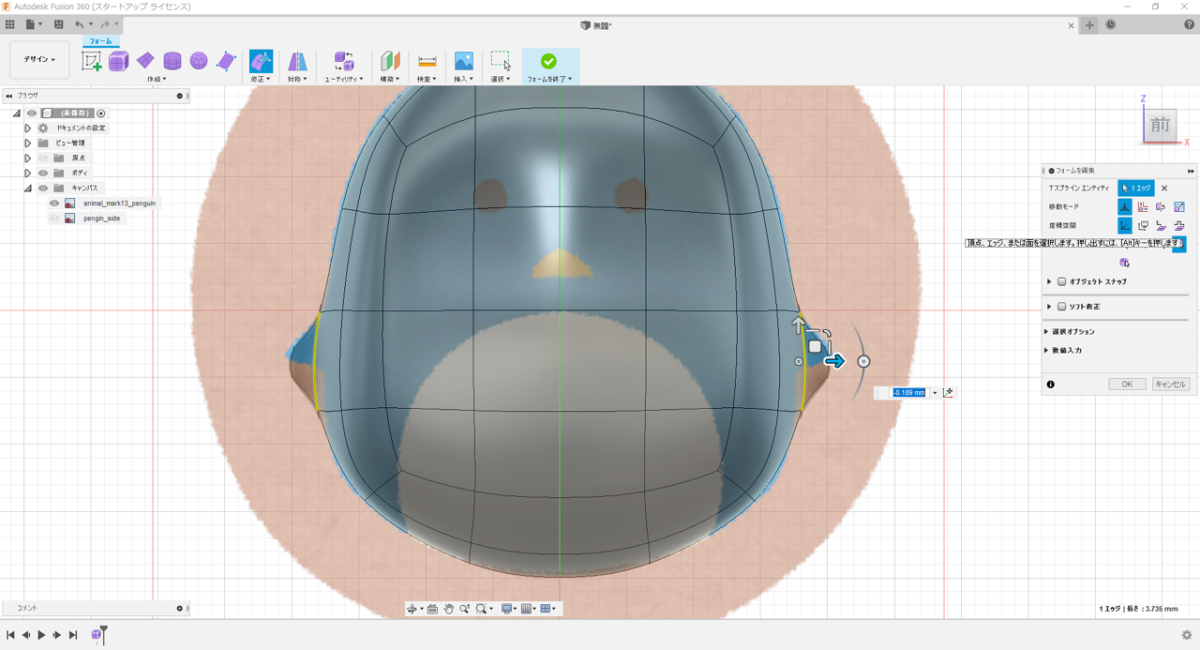The width and height of the screenshot is (1200, 650).
Task: Select the Create Sketch tool
Action: coord(92,61)
